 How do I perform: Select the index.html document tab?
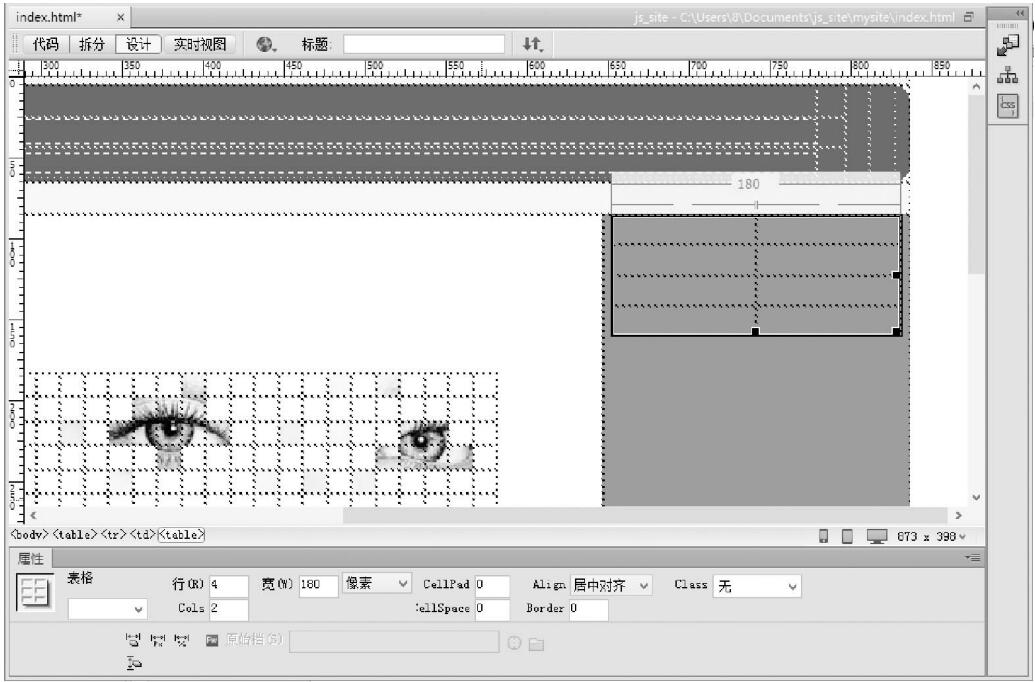(x=50, y=17)
